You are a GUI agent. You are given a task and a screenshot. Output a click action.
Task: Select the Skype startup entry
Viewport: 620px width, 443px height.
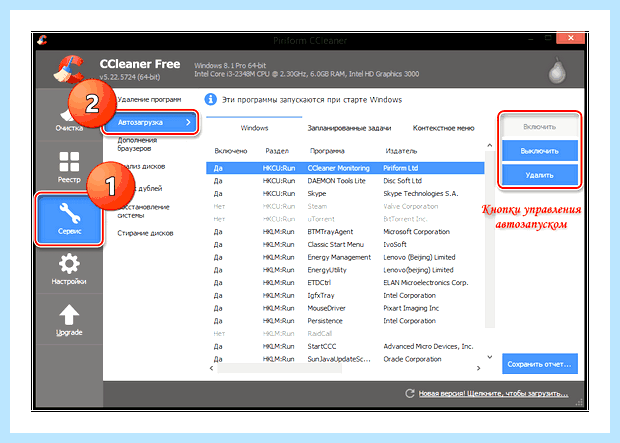pyautogui.click(x=345, y=193)
